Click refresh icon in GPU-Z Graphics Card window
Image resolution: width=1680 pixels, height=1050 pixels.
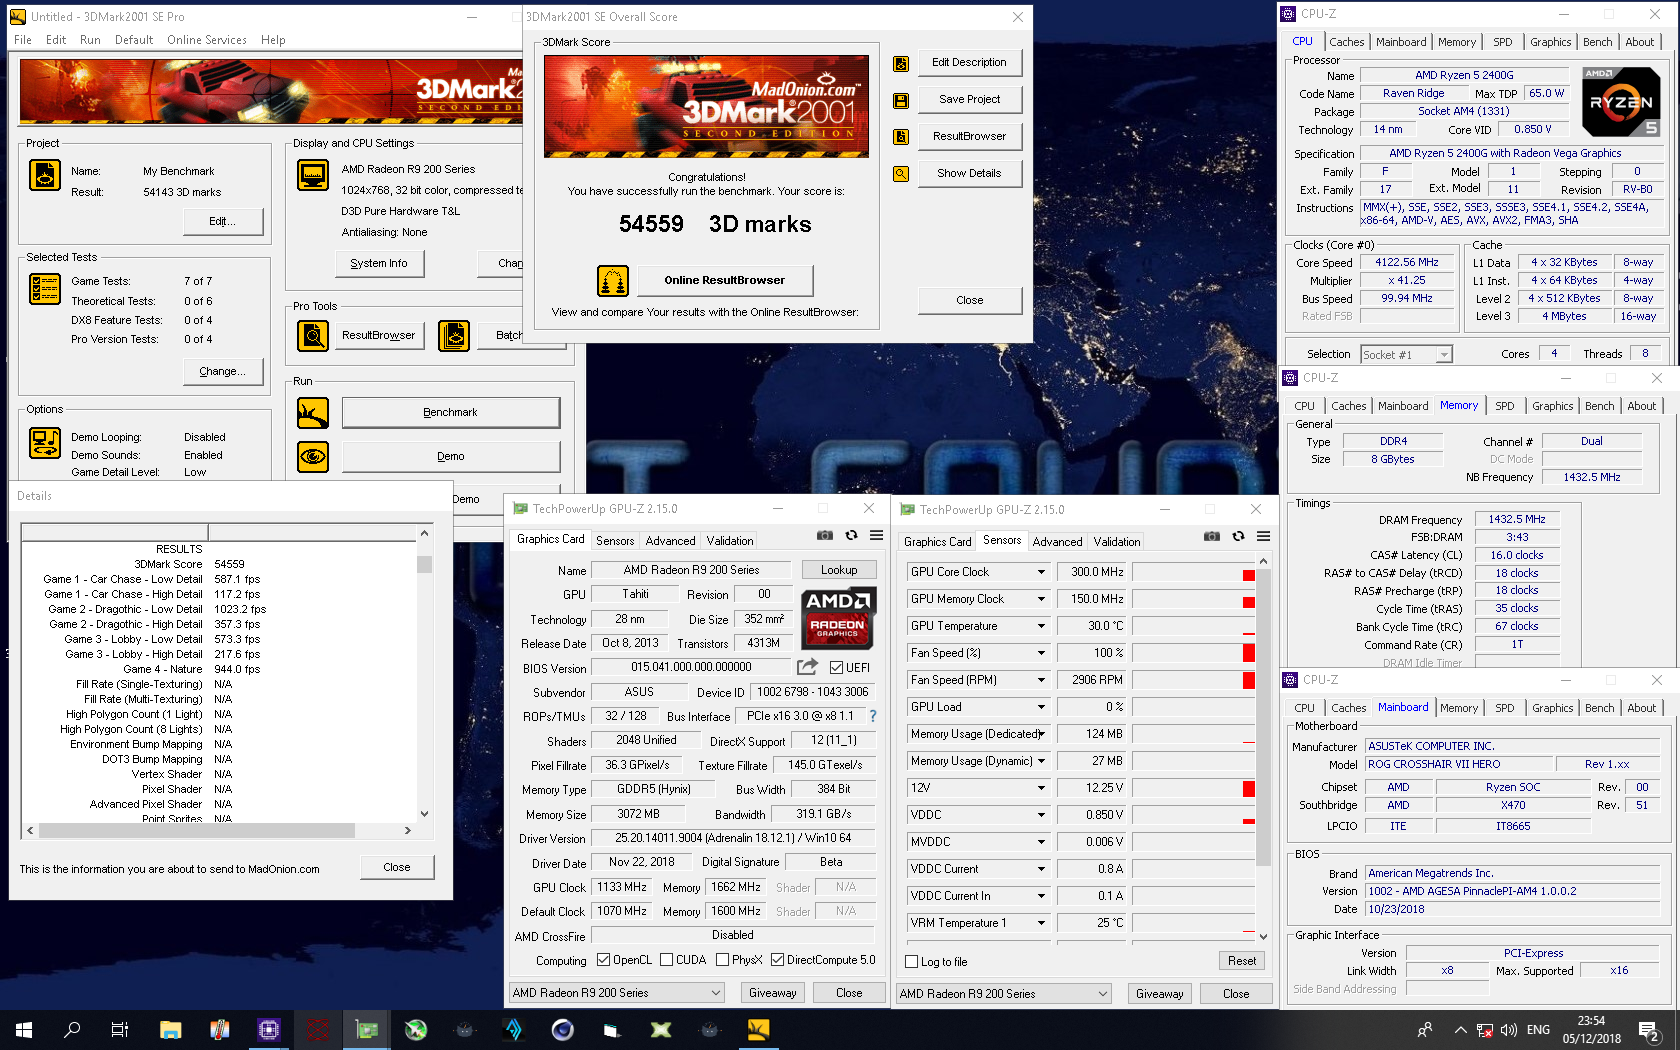tap(851, 536)
